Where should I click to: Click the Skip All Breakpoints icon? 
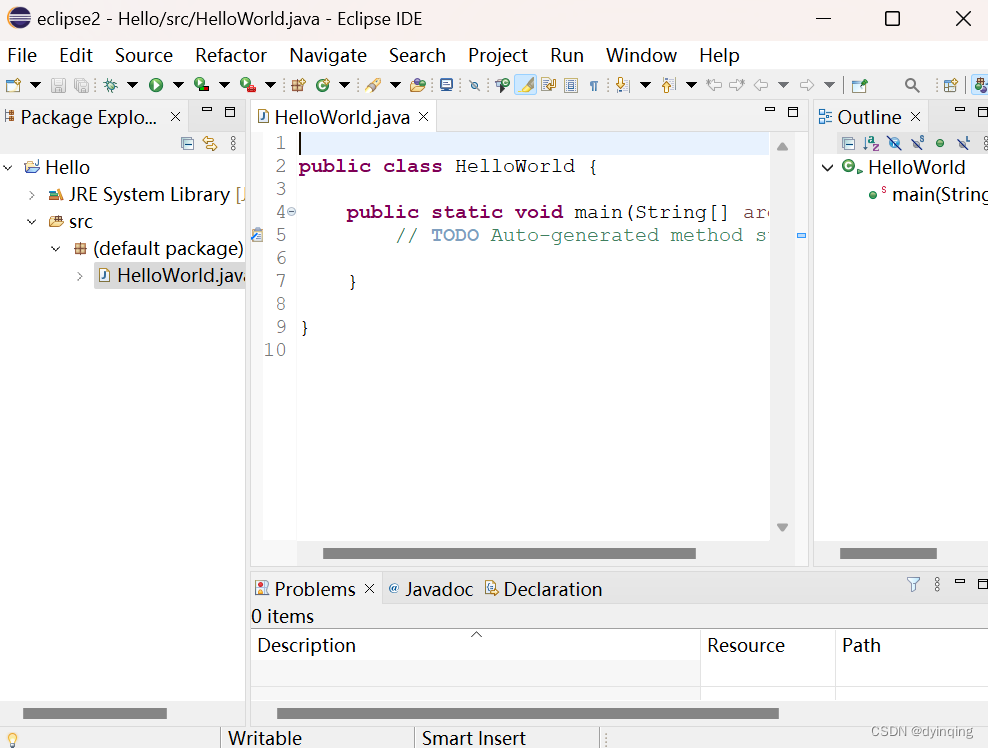[474, 85]
